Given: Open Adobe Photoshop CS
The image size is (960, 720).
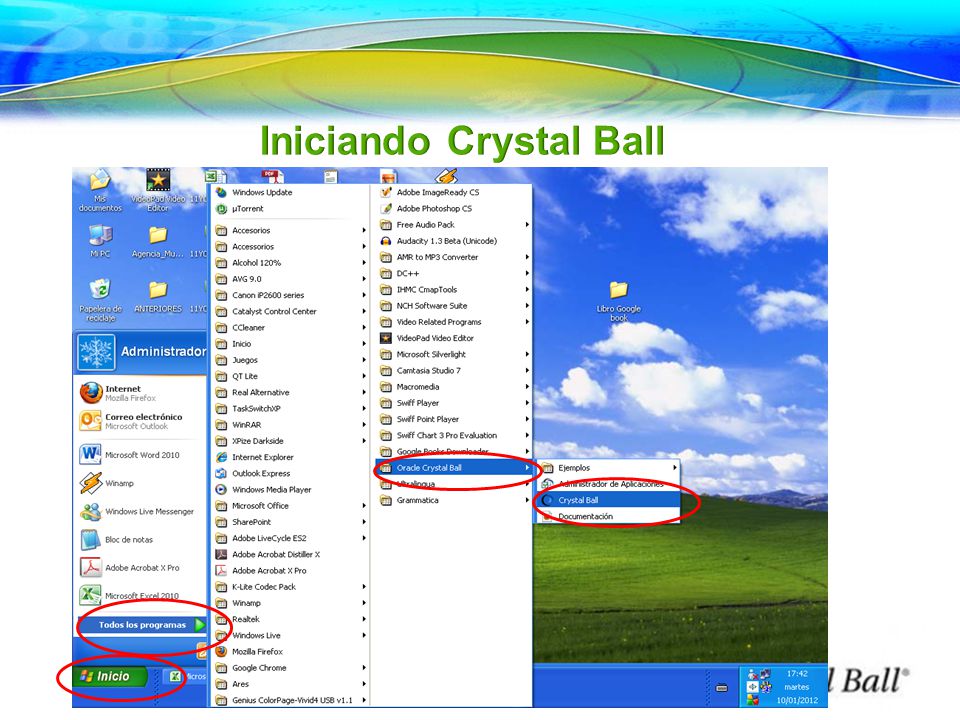Looking at the screenshot, I should 454,209.
